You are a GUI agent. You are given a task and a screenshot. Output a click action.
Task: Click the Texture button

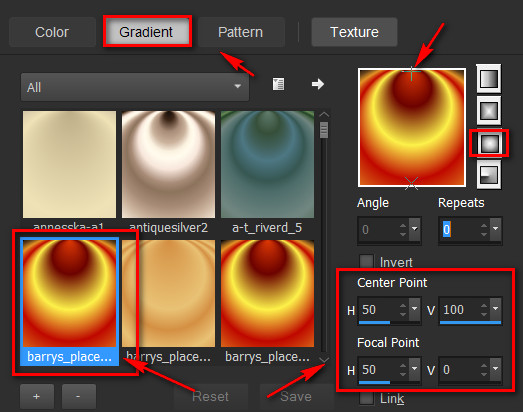[354, 32]
